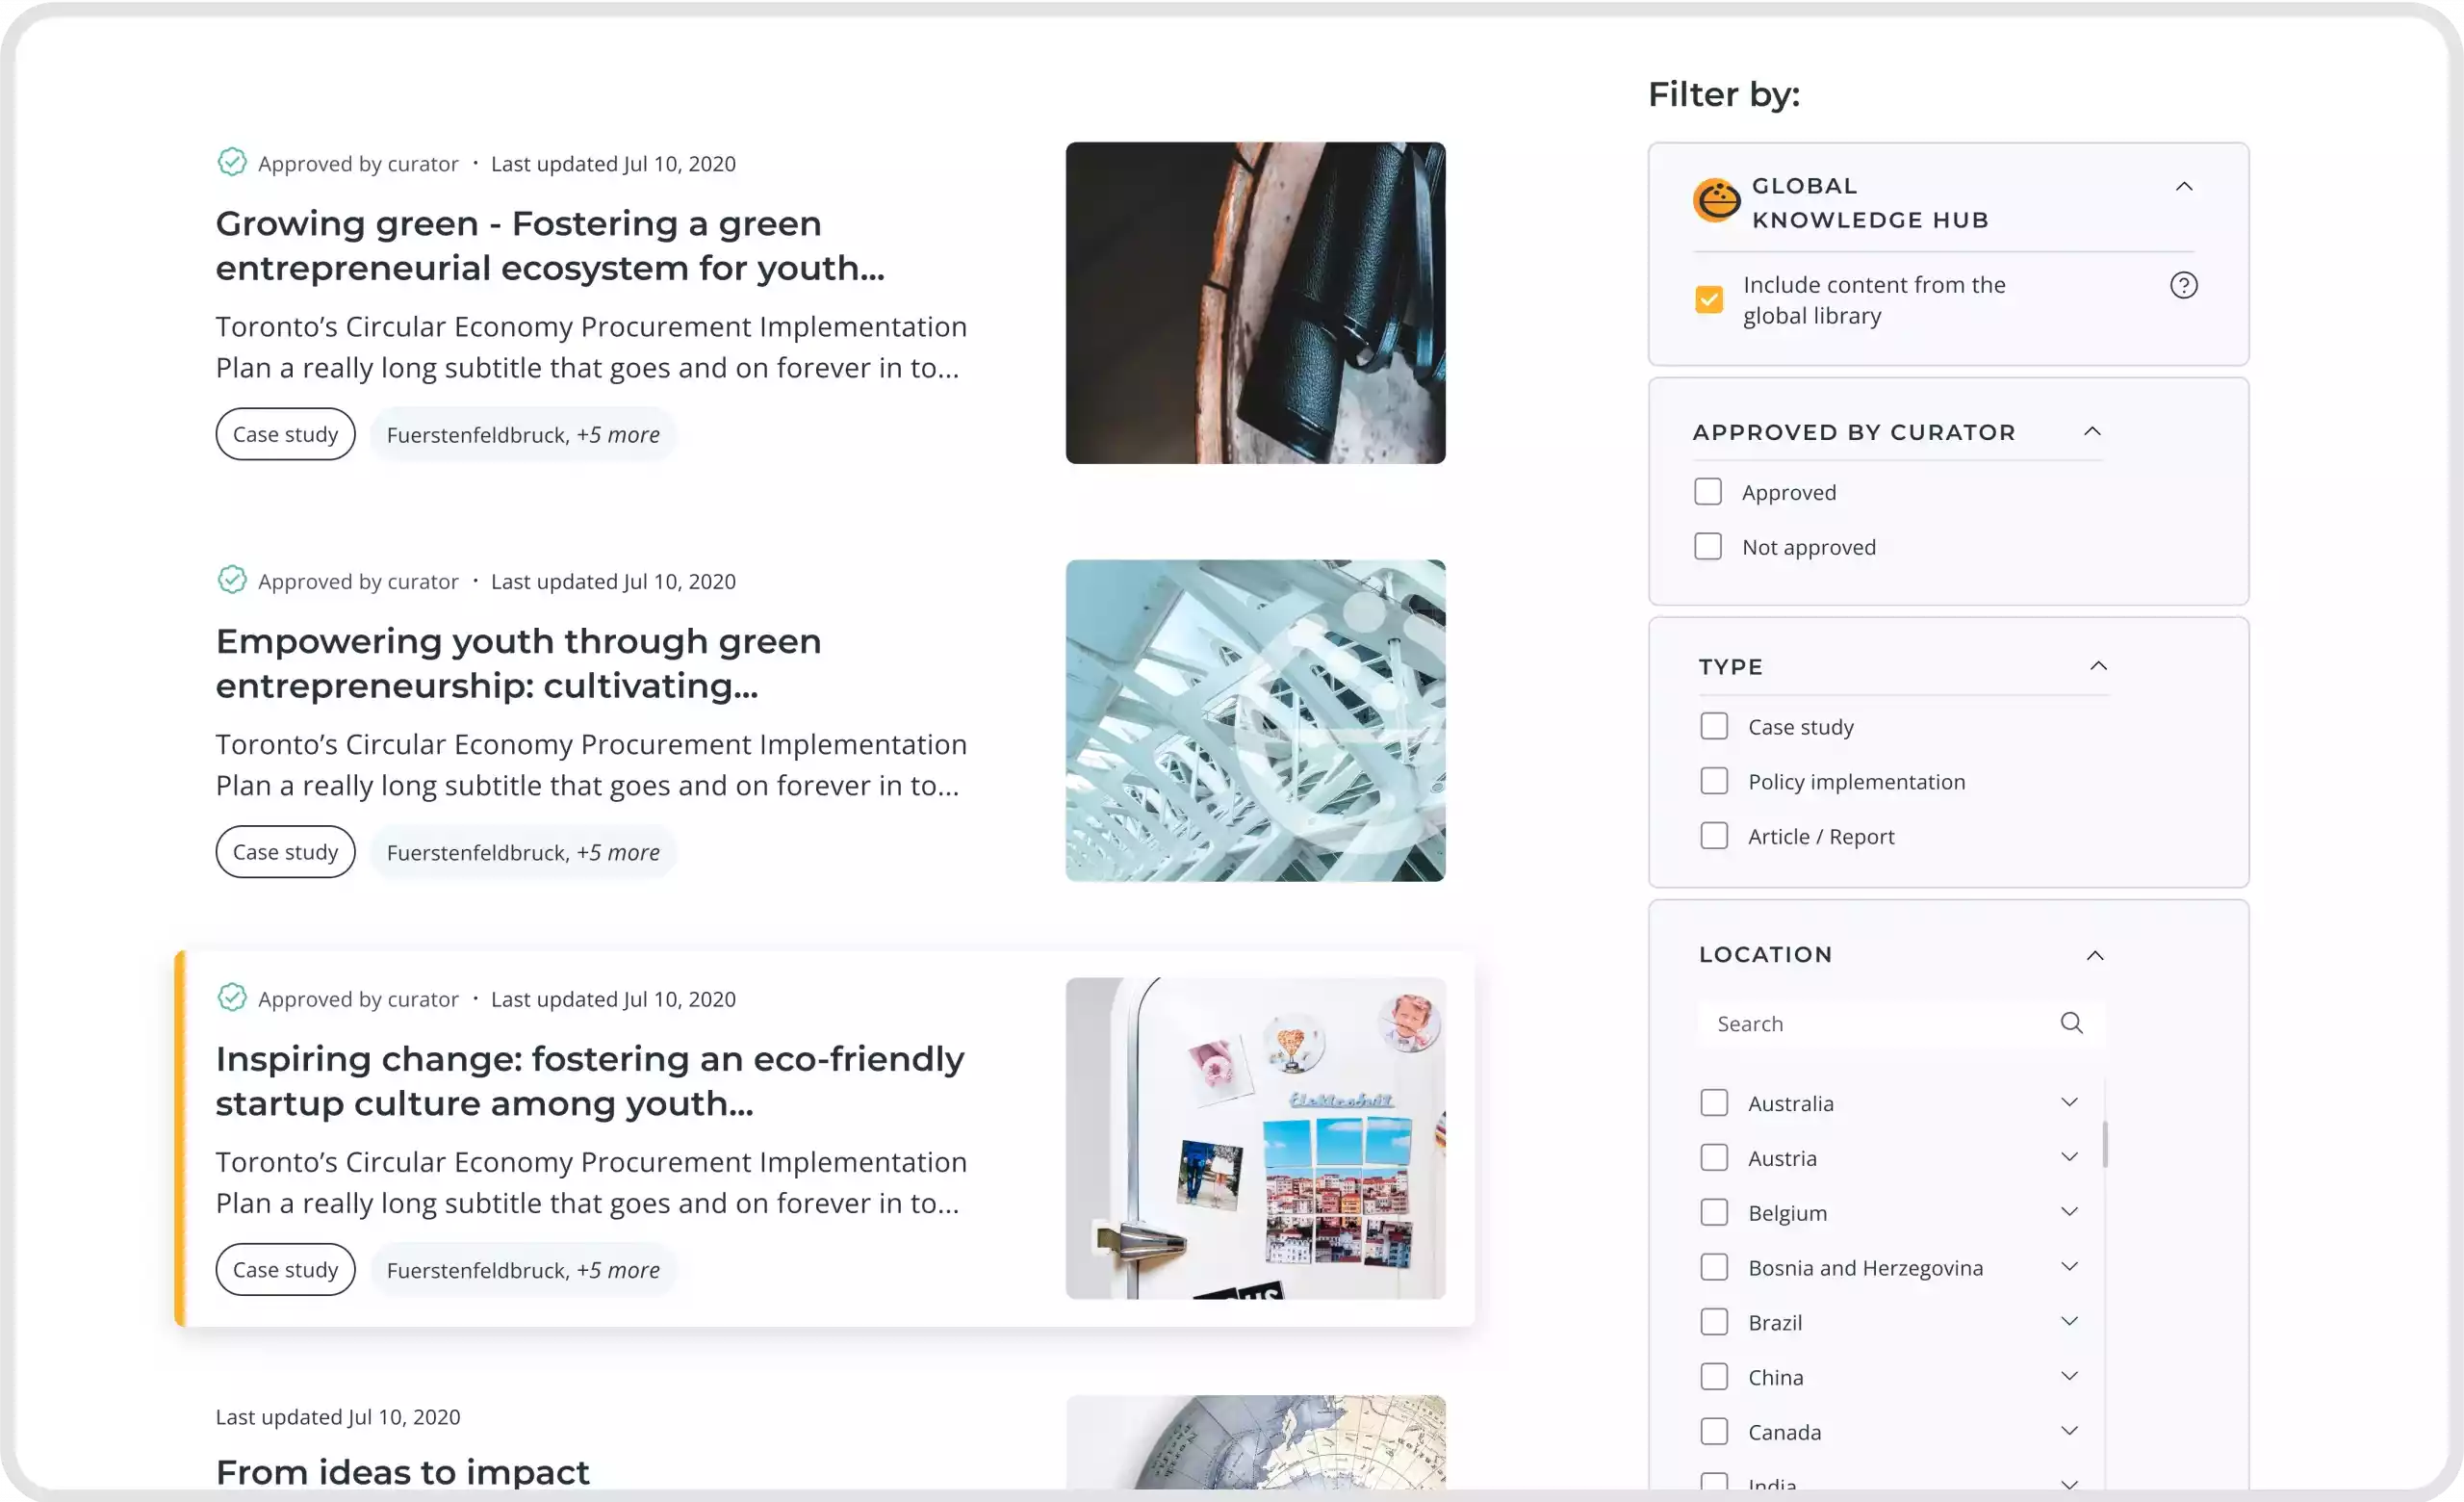Image resolution: width=2464 pixels, height=1502 pixels.
Task: Enable the Case study type filter
Action: click(x=1714, y=725)
